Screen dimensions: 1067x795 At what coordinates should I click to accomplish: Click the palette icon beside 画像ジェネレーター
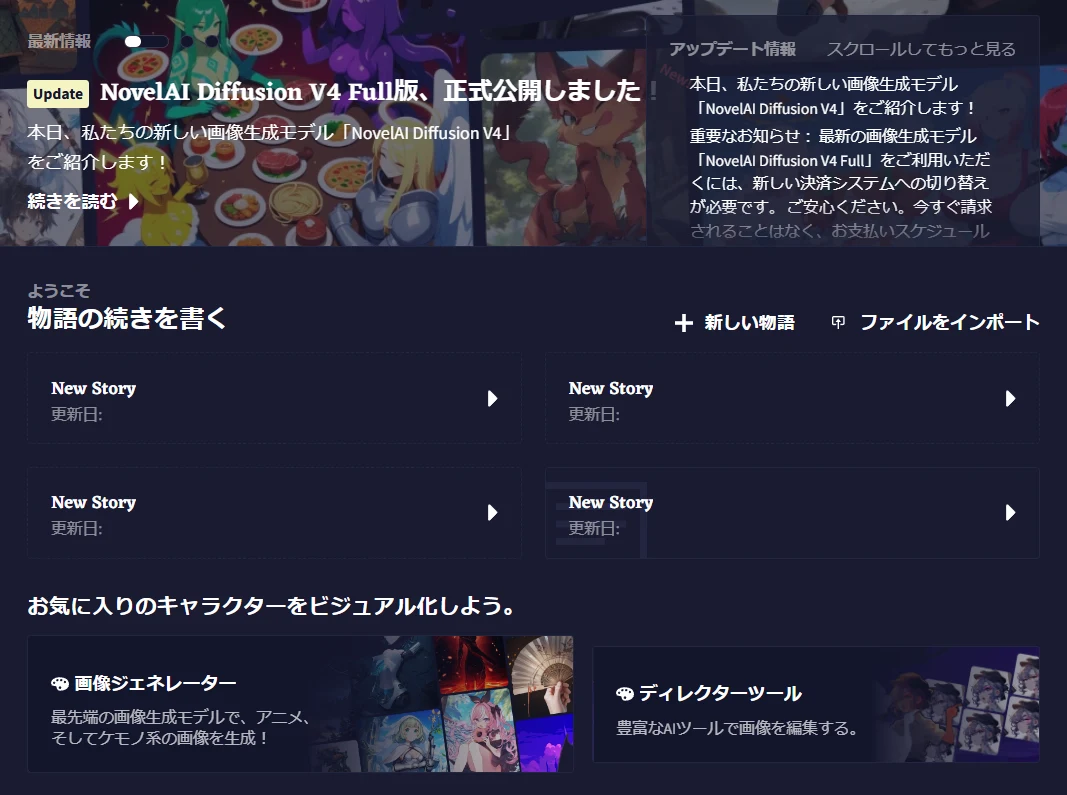(60, 683)
